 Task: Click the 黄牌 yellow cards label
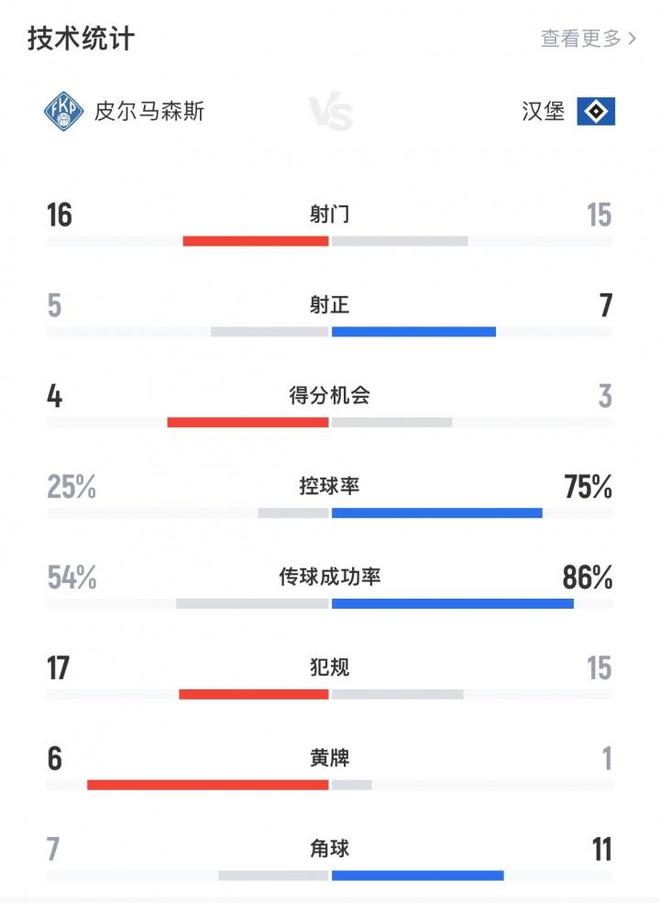[x=330, y=757]
